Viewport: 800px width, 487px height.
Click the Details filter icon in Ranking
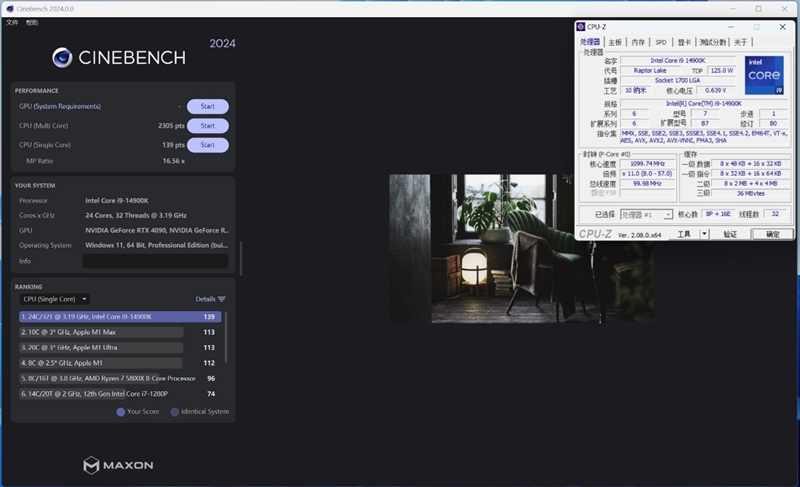221,299
